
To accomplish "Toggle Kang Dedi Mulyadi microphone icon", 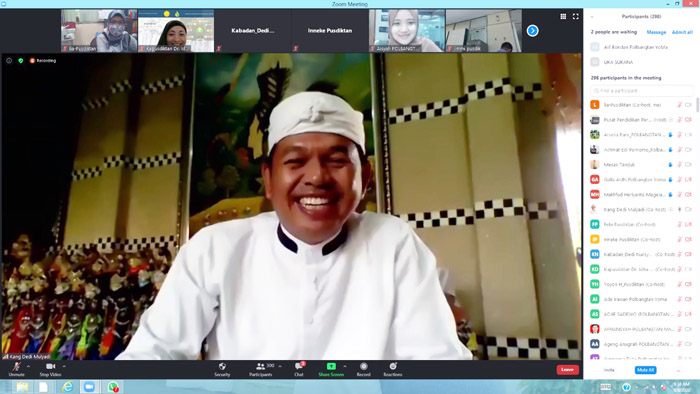I will pos(679,209).
